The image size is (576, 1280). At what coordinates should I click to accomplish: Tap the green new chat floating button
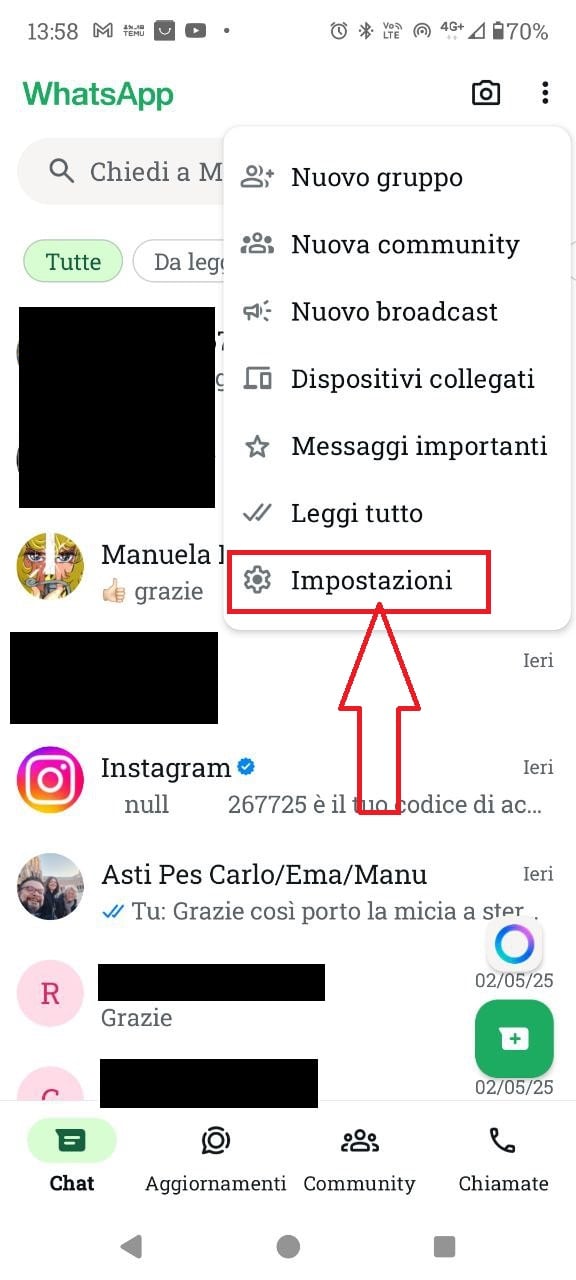pos(514,1038)
